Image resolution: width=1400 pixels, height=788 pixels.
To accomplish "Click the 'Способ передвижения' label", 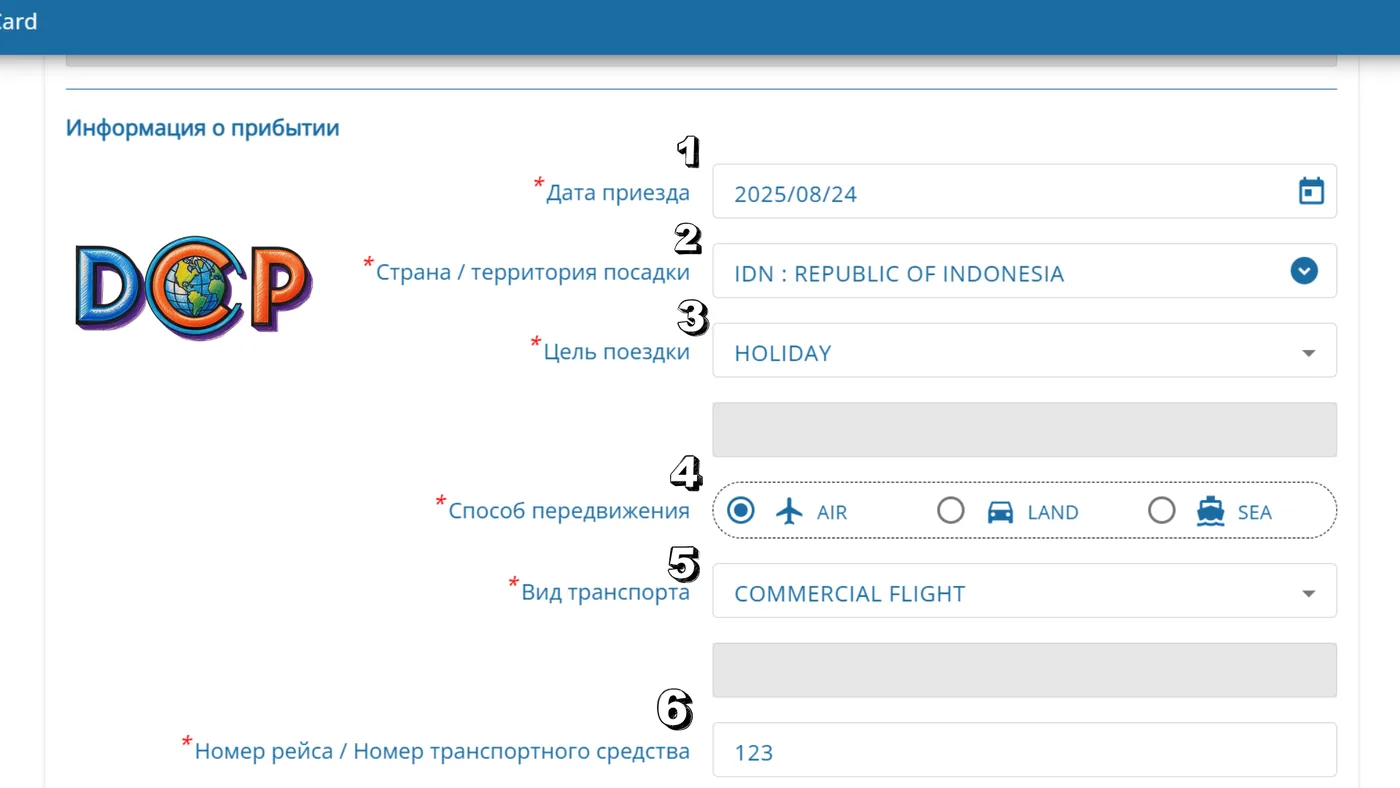I will coord(569,511).
